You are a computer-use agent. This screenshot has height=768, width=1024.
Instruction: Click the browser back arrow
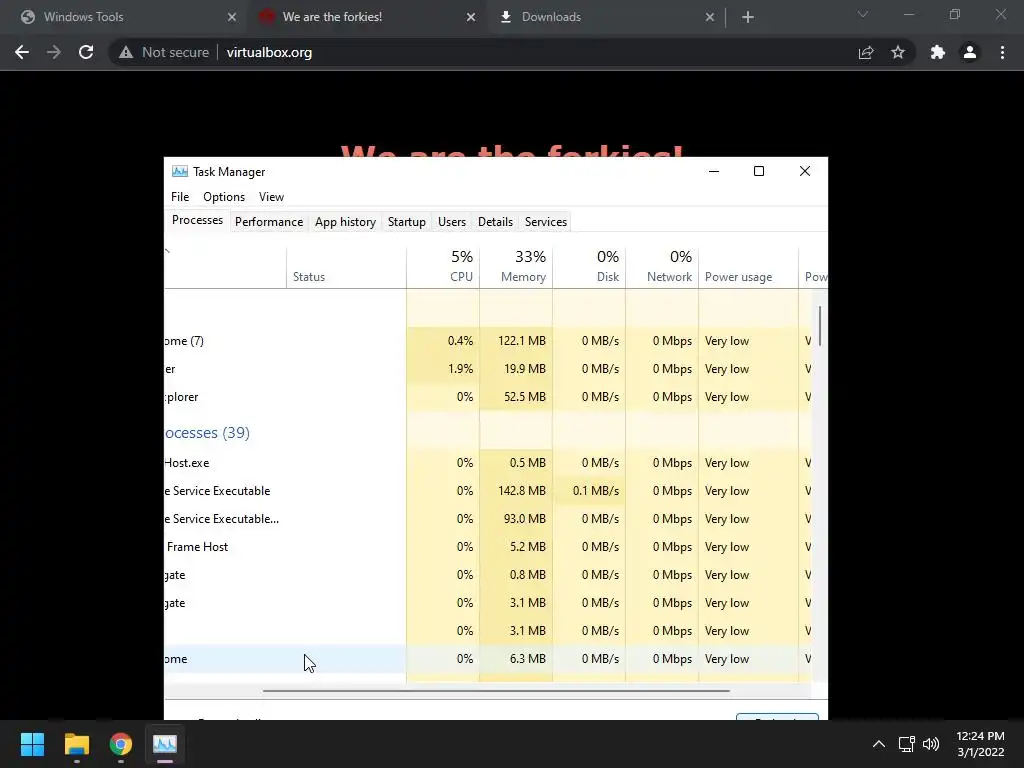[x=22, y=52]
